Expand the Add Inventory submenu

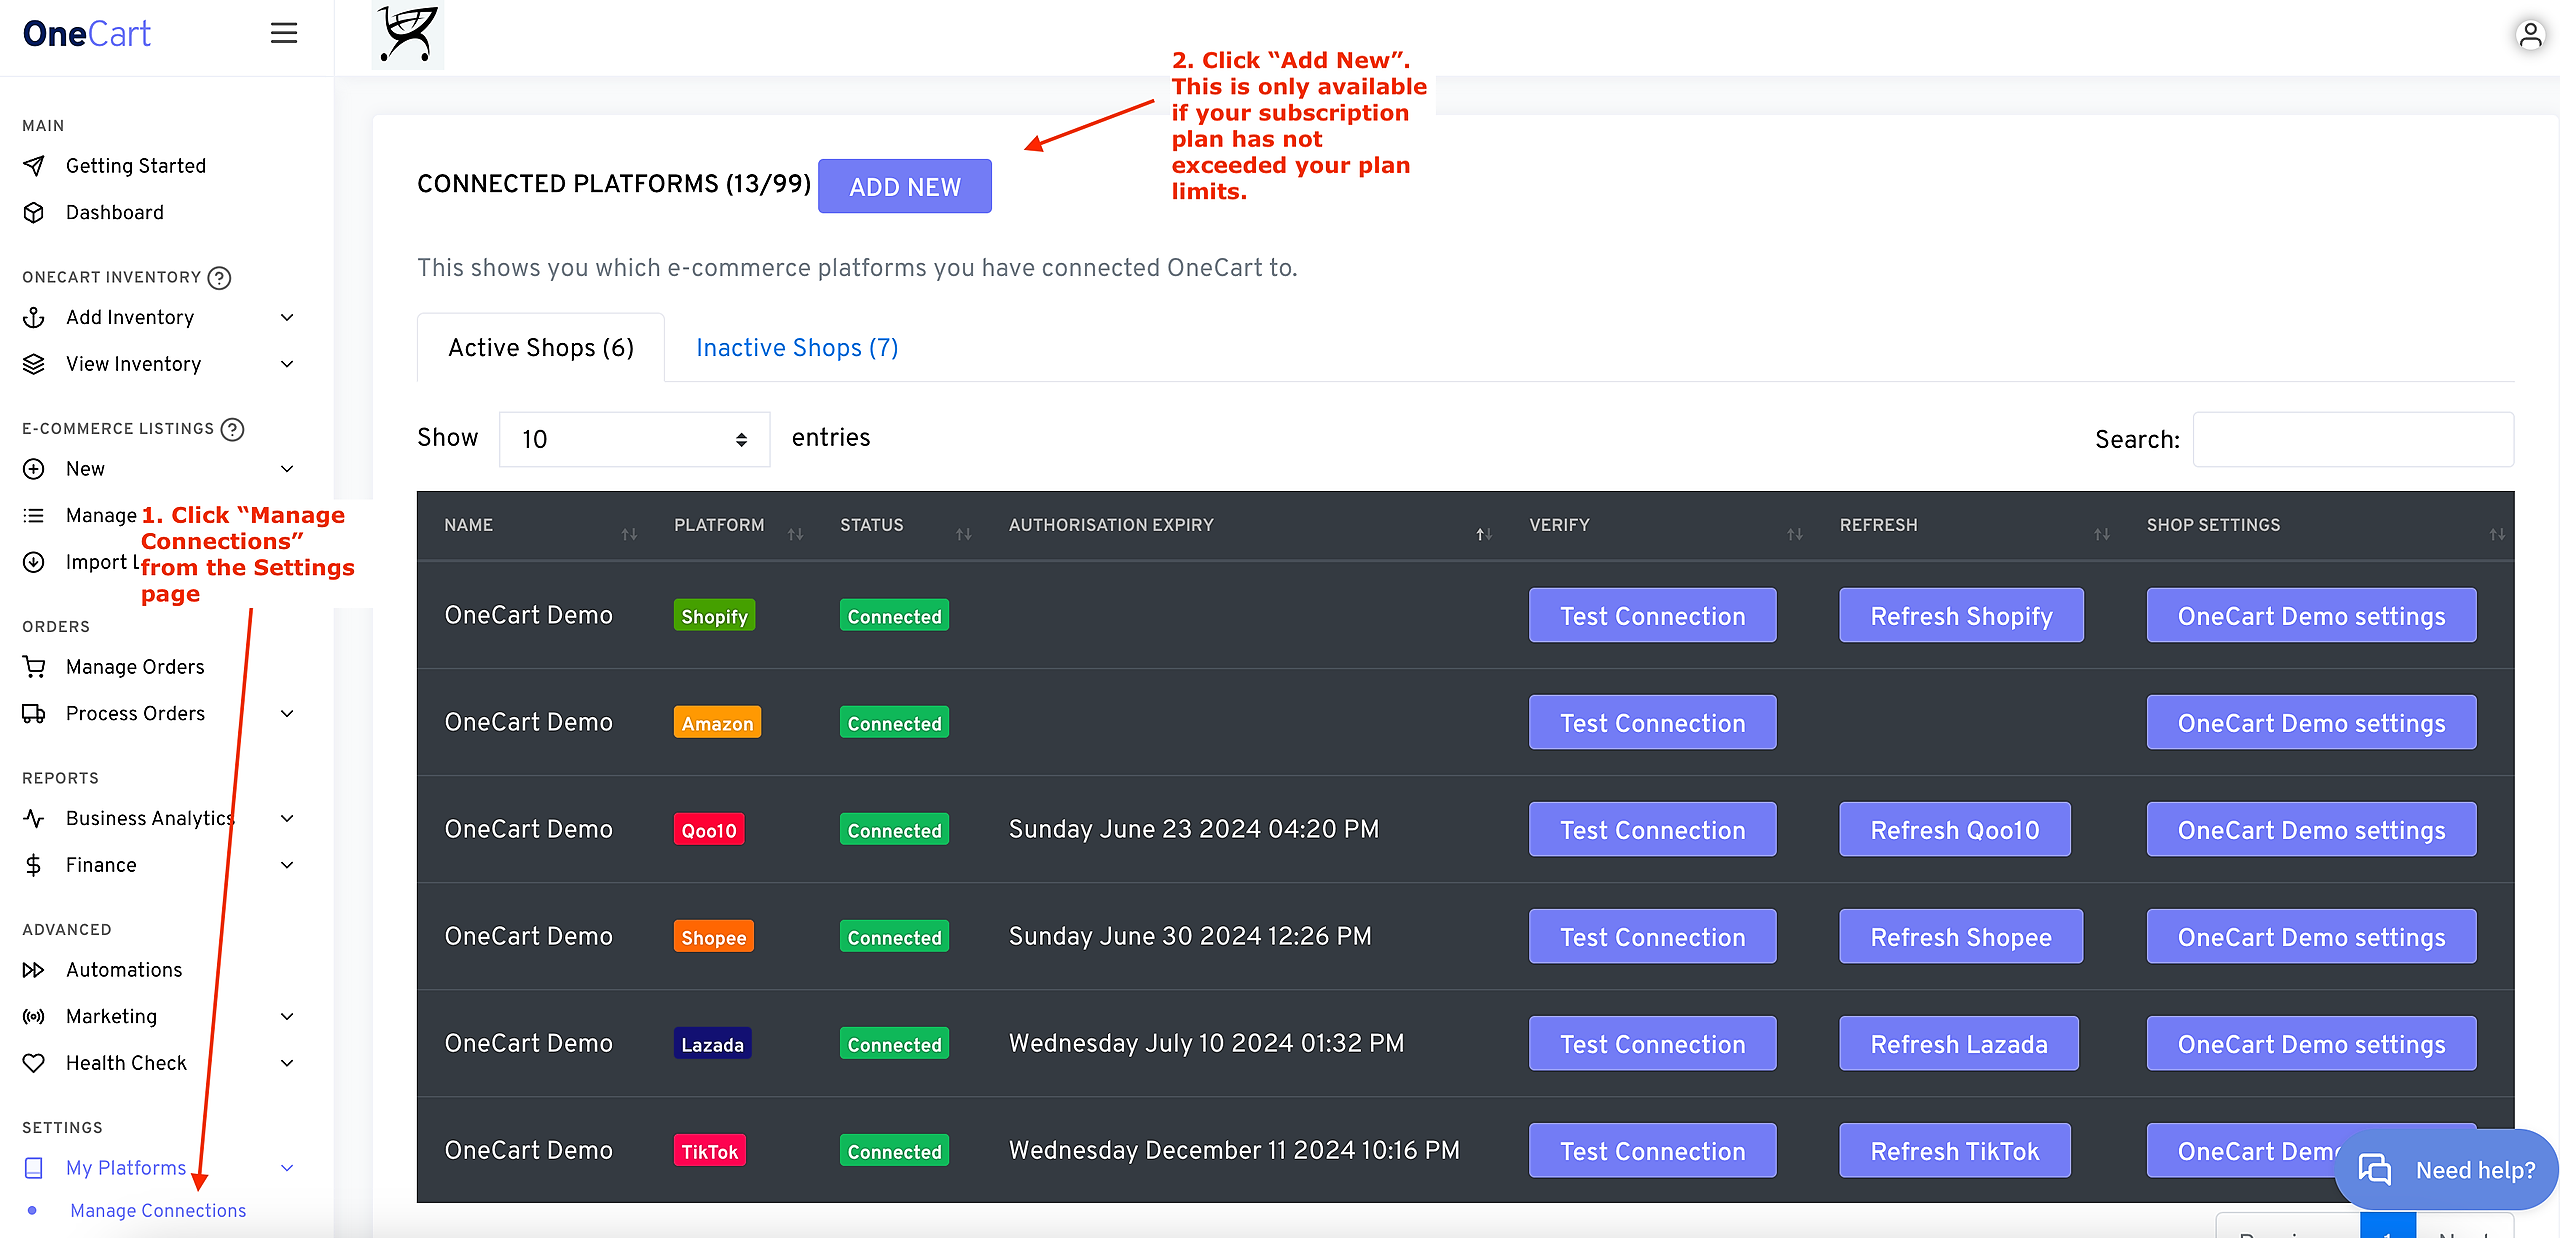286,317
